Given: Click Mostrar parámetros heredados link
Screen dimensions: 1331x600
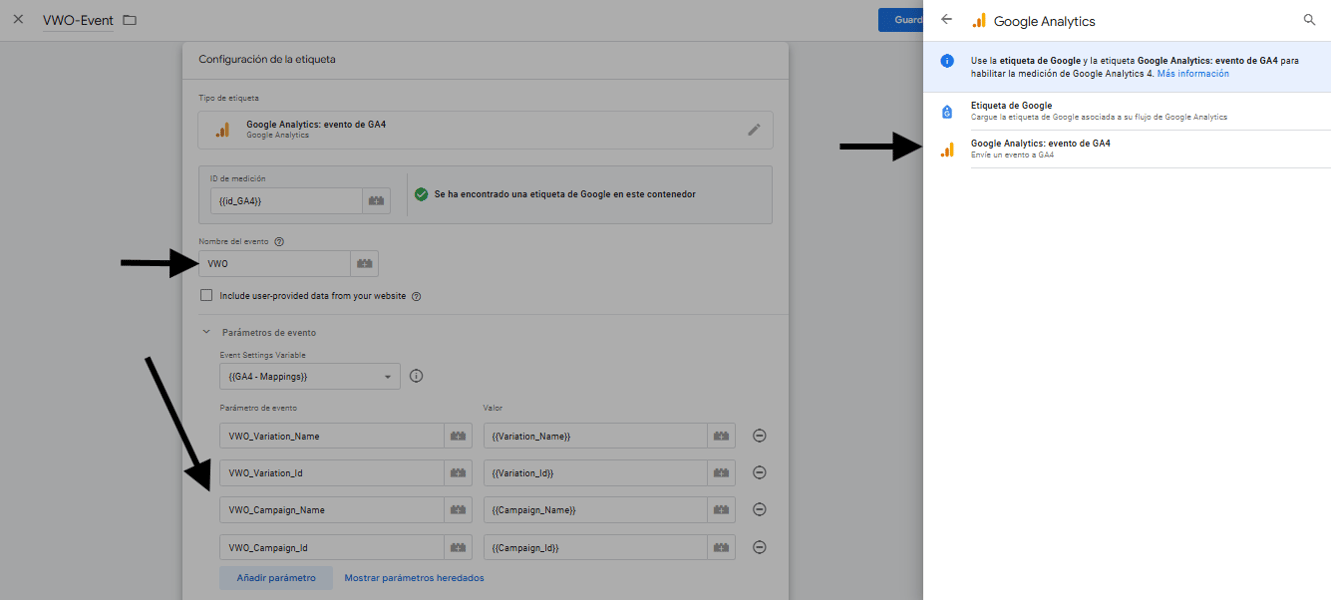Looking at the screenshot, I should click(414, 578).
